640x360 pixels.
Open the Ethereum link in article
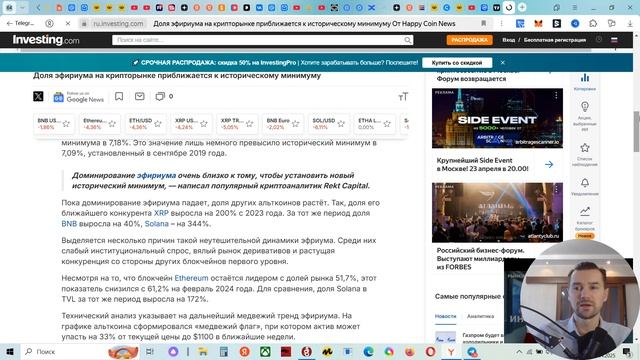pyautogui.click(x=191, y=278)
